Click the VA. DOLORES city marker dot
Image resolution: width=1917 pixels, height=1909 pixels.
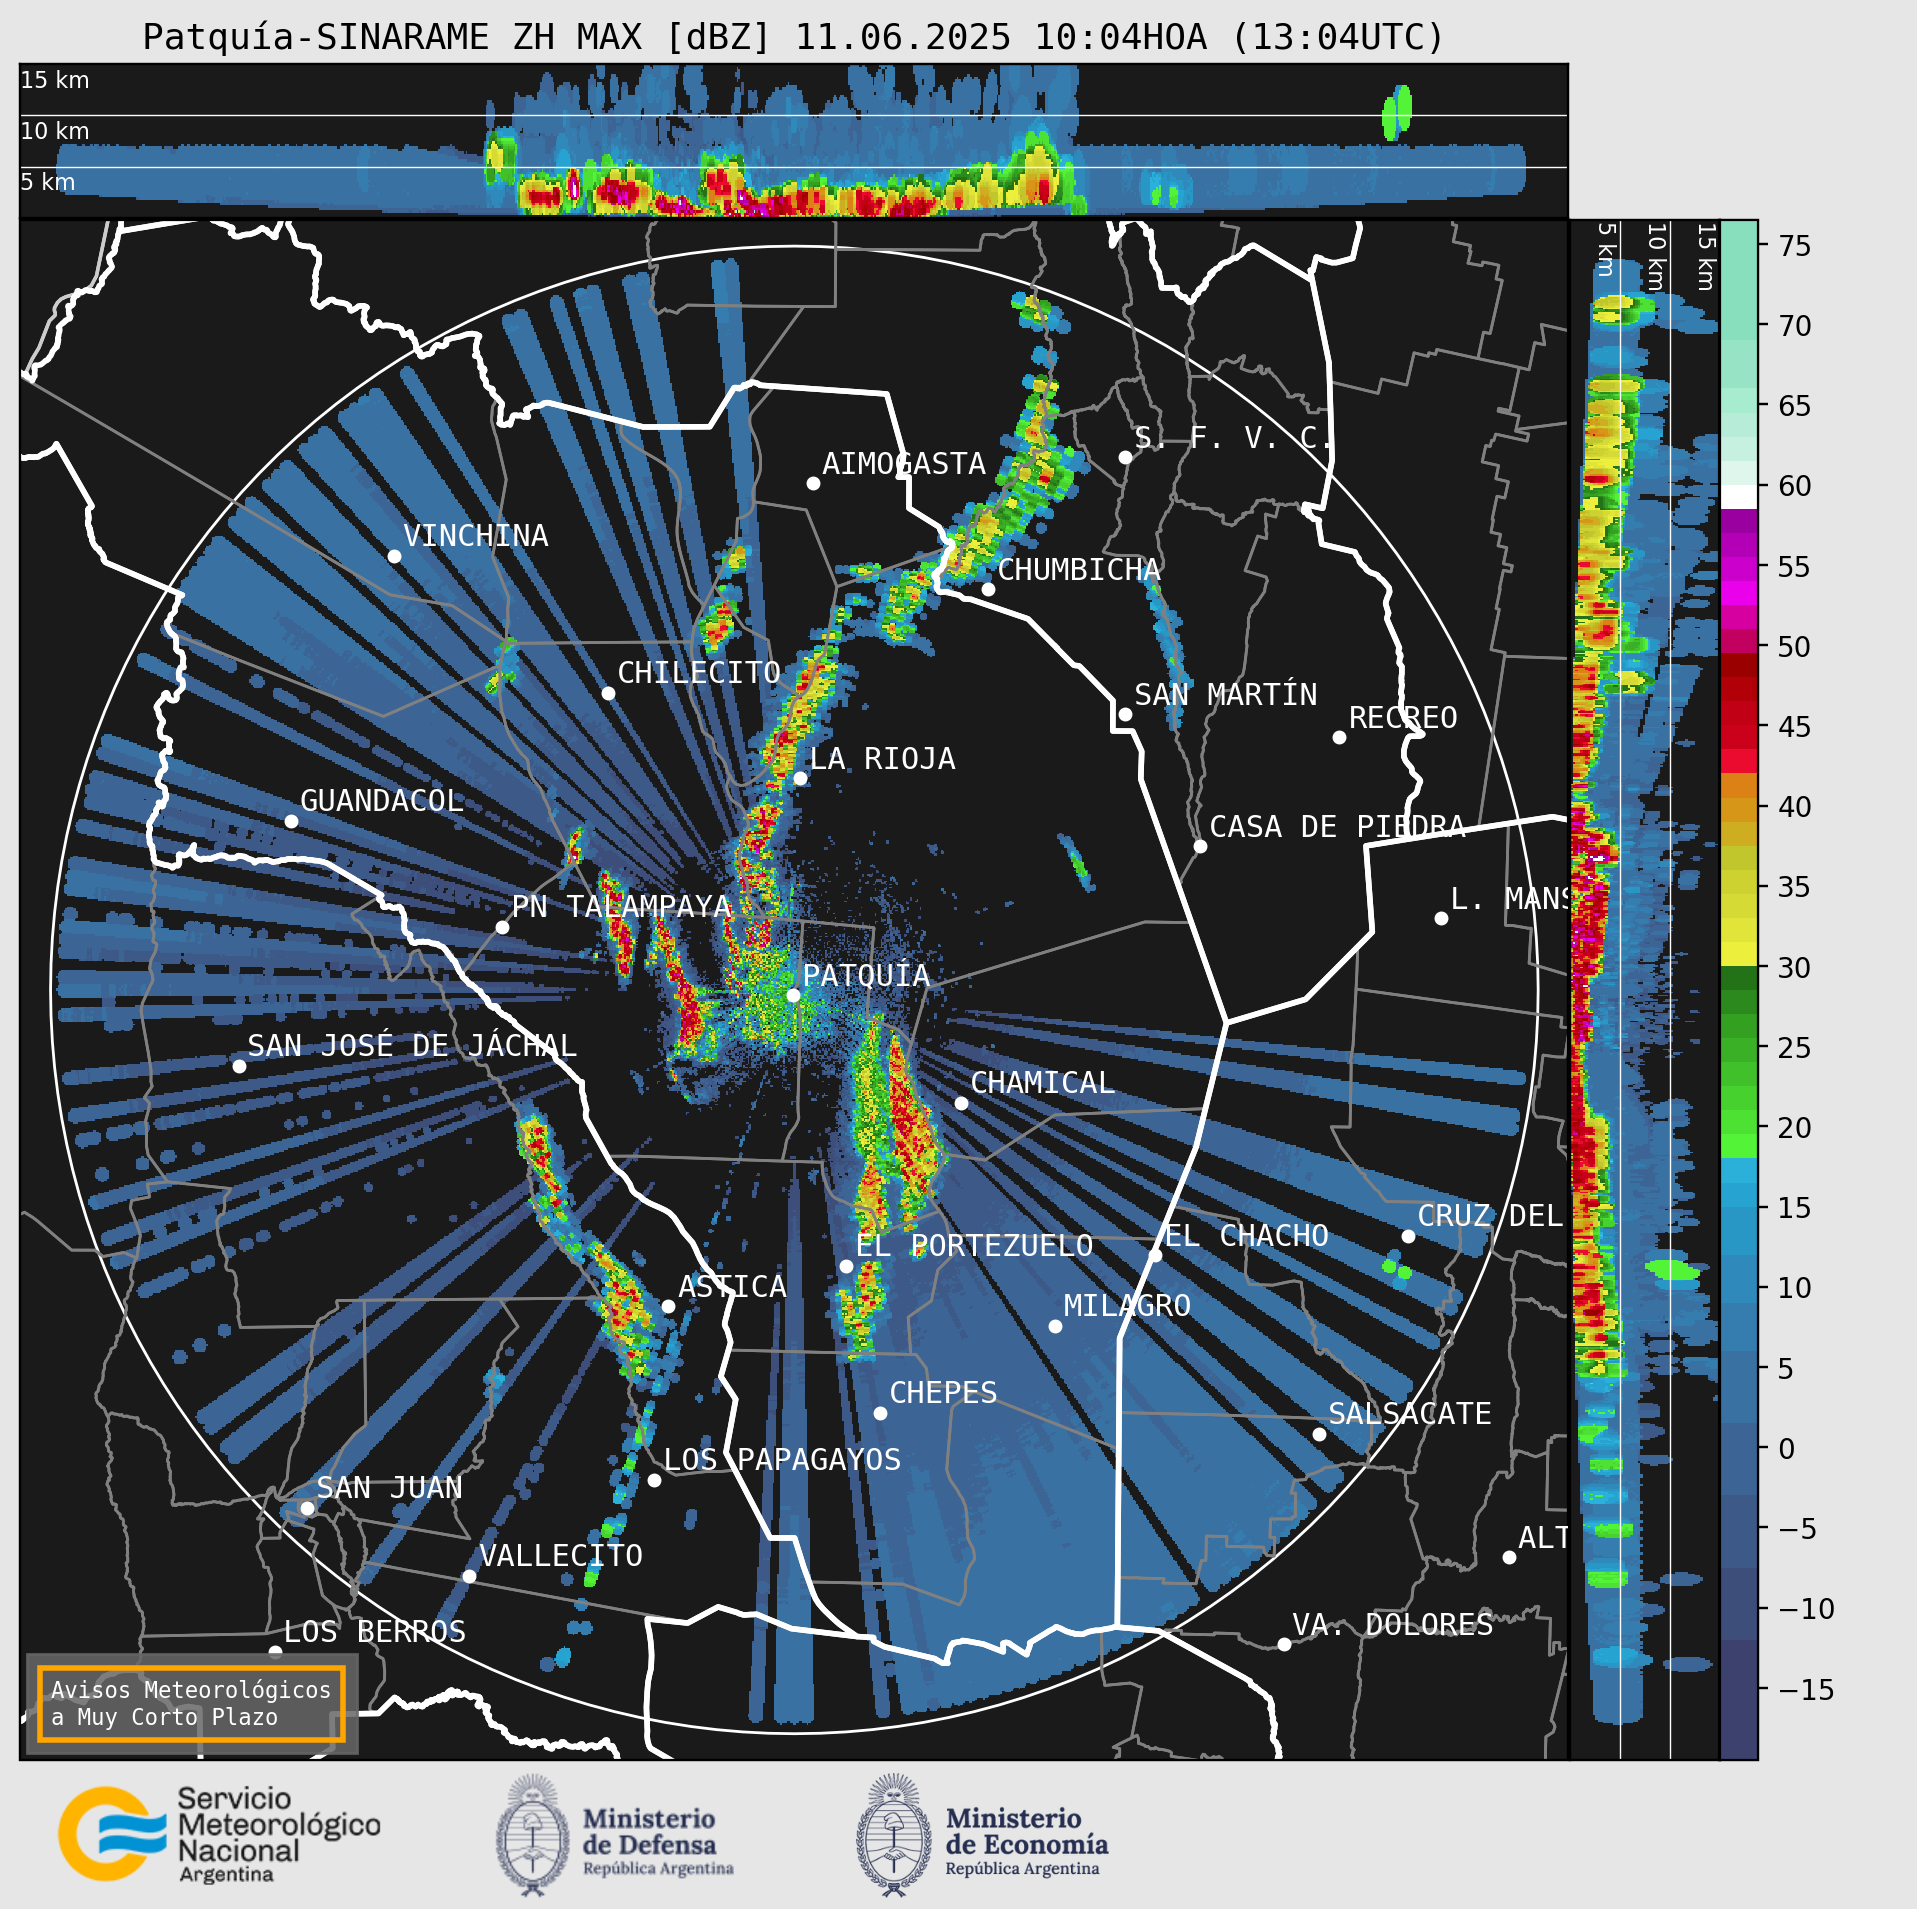click(x=1284, y=1644)
